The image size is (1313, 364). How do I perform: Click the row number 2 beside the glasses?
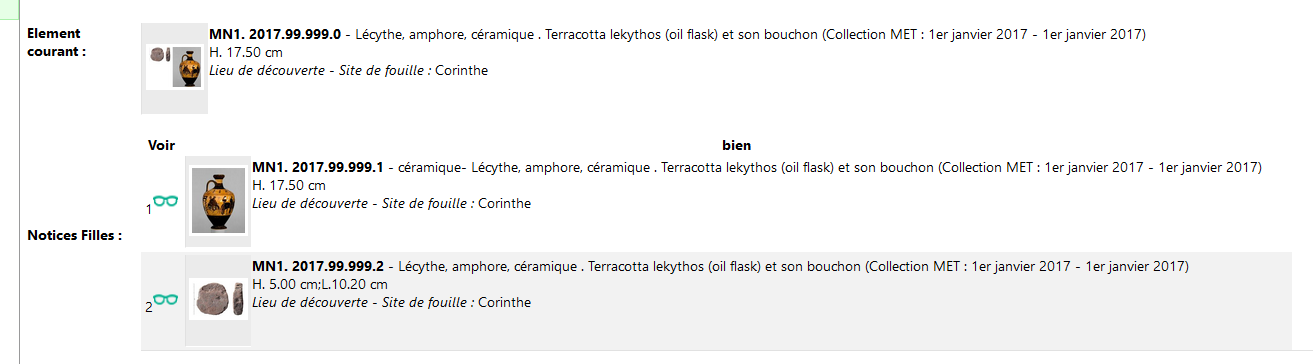pyautogui.click(x=149, y=308)
